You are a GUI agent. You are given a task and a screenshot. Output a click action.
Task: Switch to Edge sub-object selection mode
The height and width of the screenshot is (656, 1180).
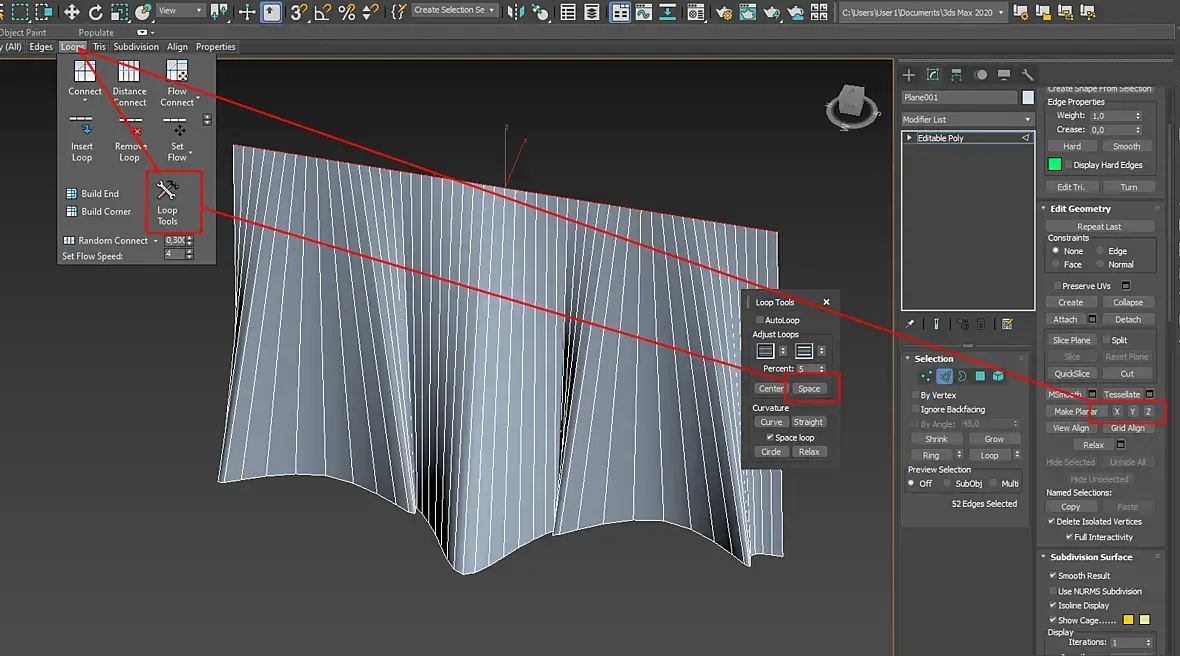[944, 376]
